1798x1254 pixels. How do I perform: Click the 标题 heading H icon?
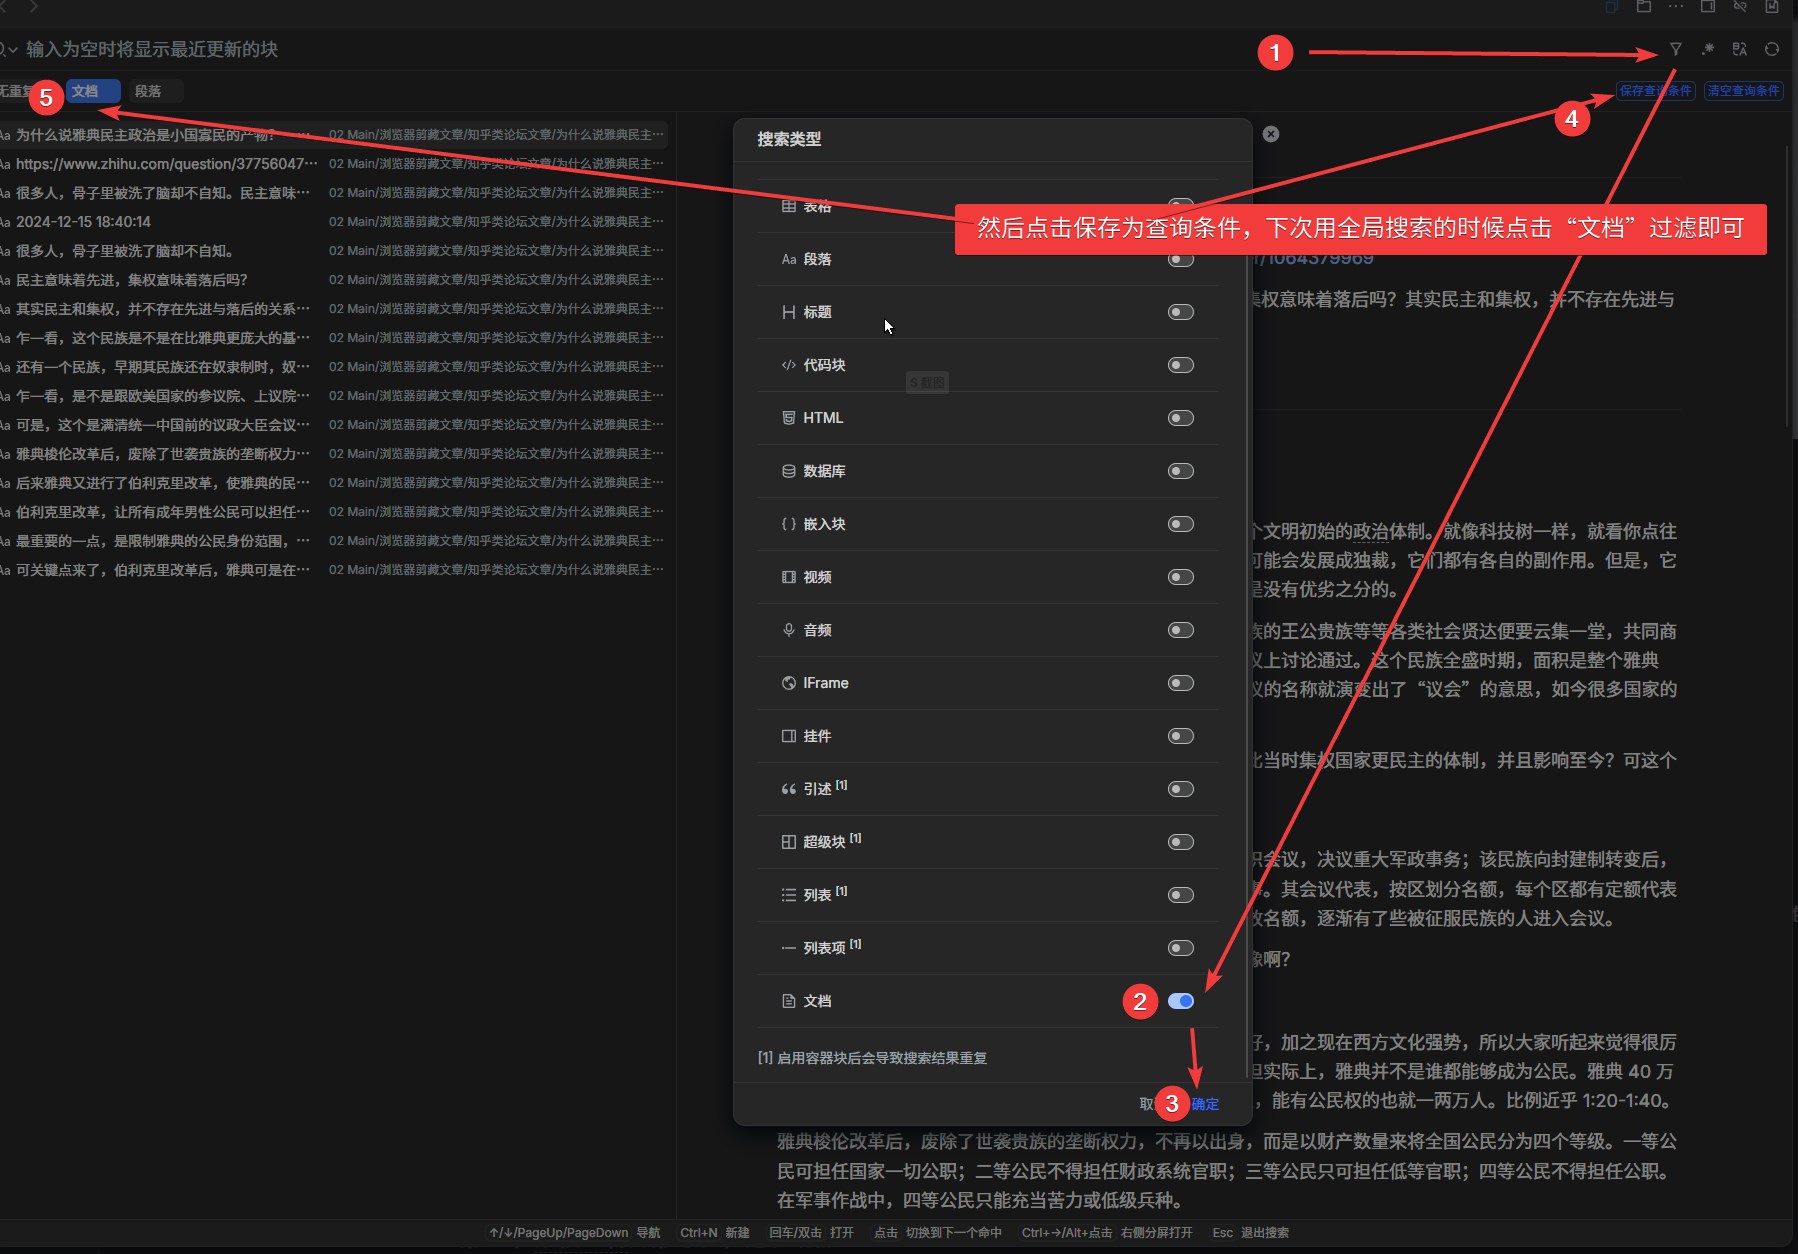tap(789, 312)
